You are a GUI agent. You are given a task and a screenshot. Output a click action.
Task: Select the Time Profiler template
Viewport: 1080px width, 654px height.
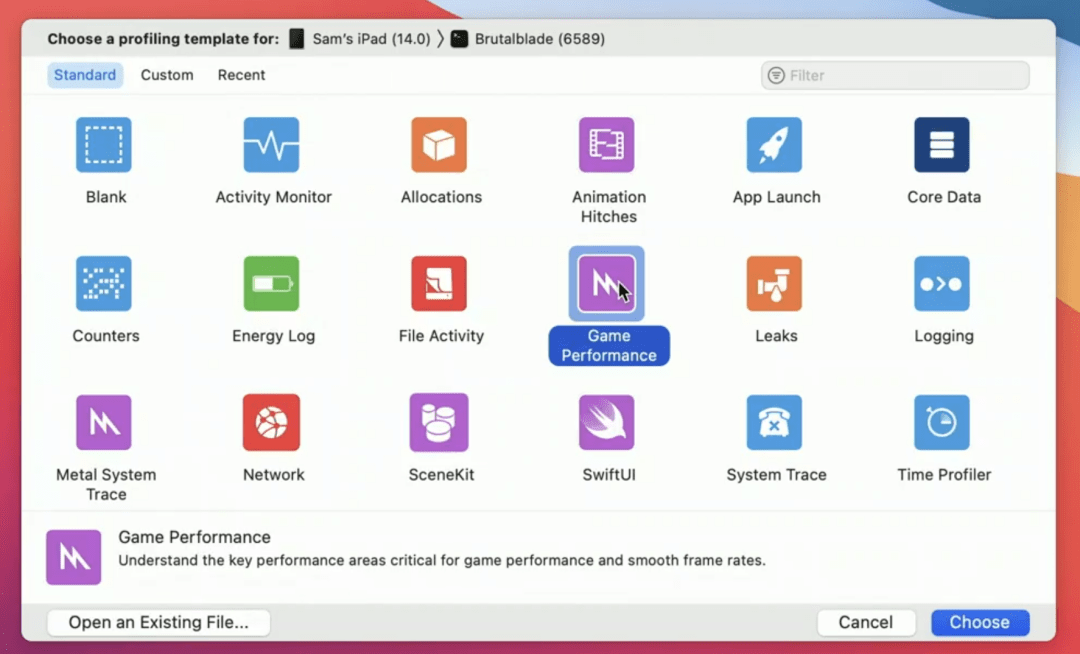942,422
